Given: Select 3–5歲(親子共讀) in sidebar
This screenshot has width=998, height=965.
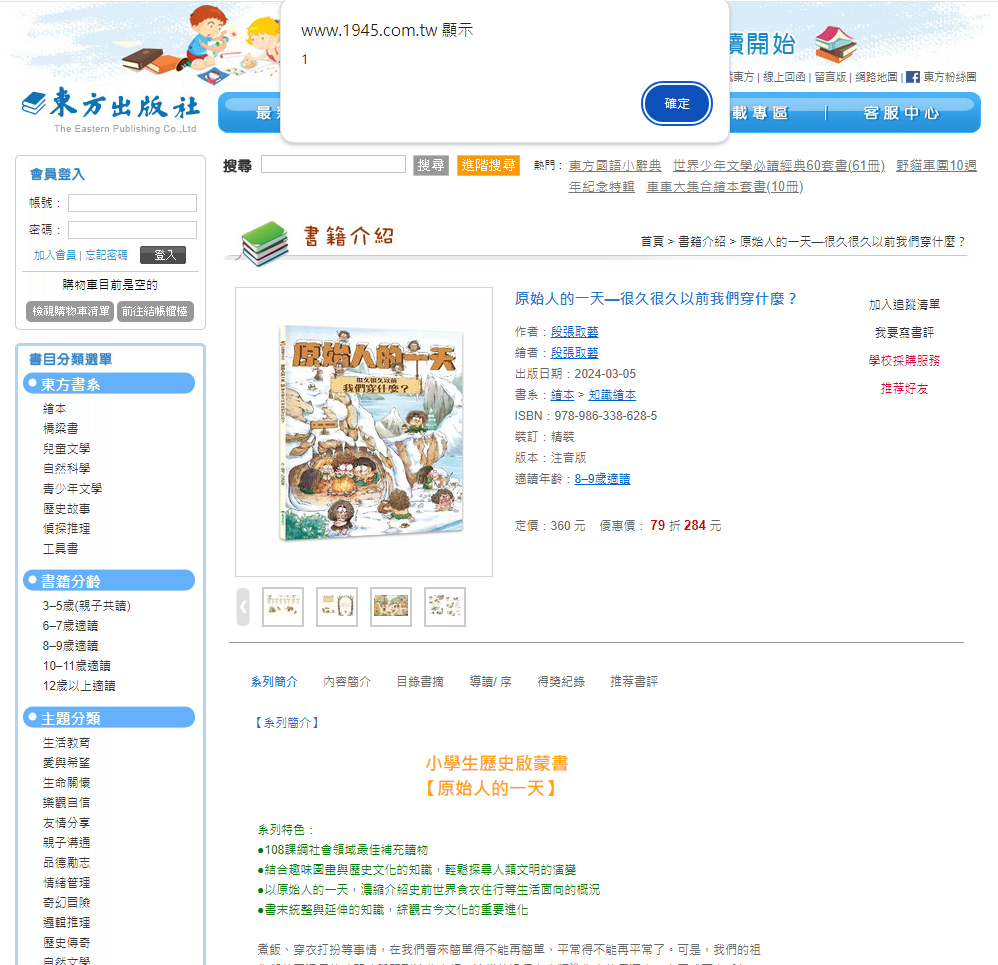Looking at the screenshot, I should coord(87,605).
